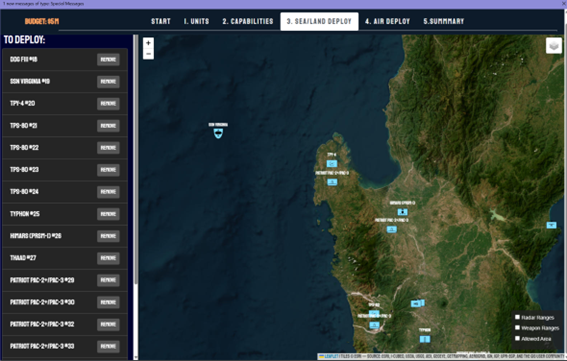Remove TPS-80 #24 from deploy list
567x361 pixels.
point(108,192)
